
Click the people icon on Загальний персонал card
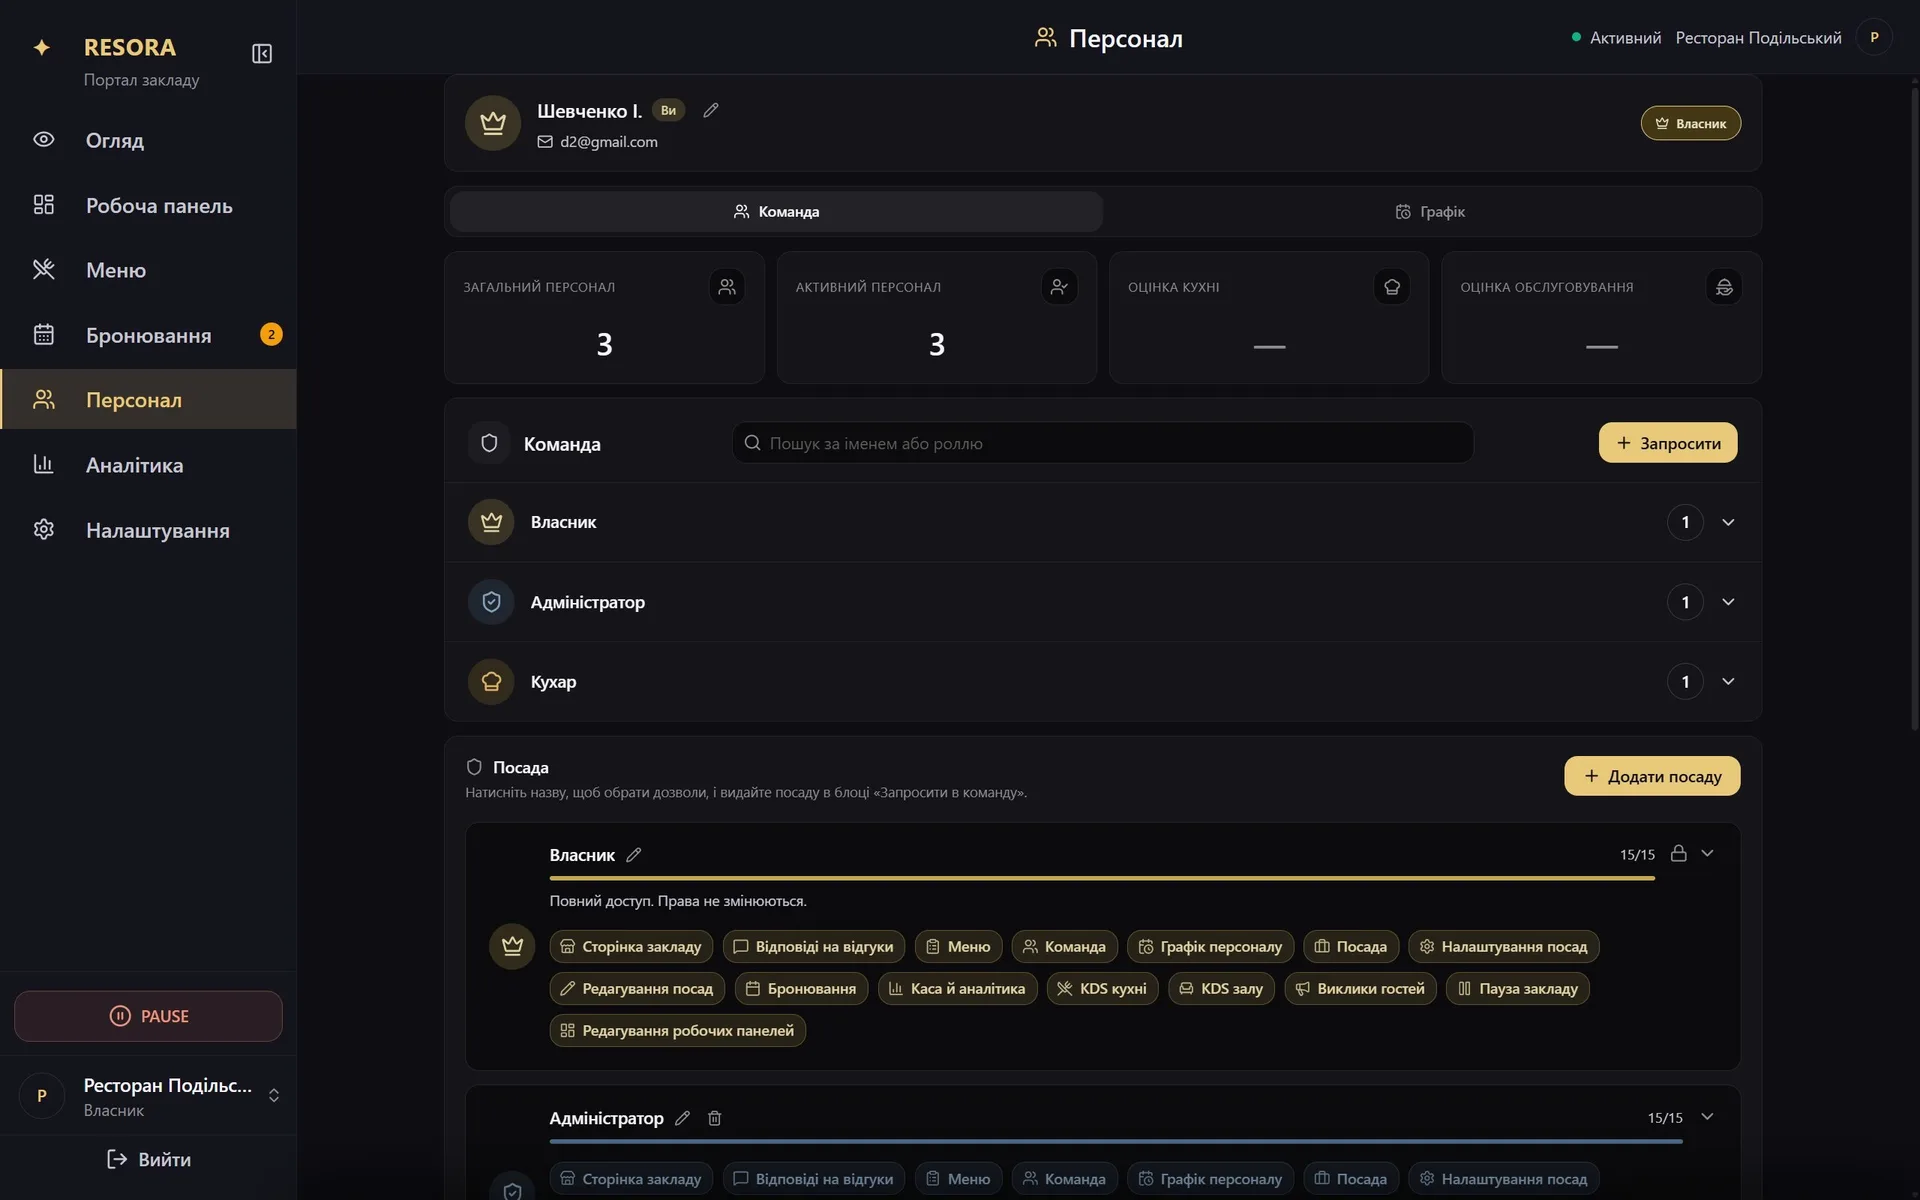[727, 287]
